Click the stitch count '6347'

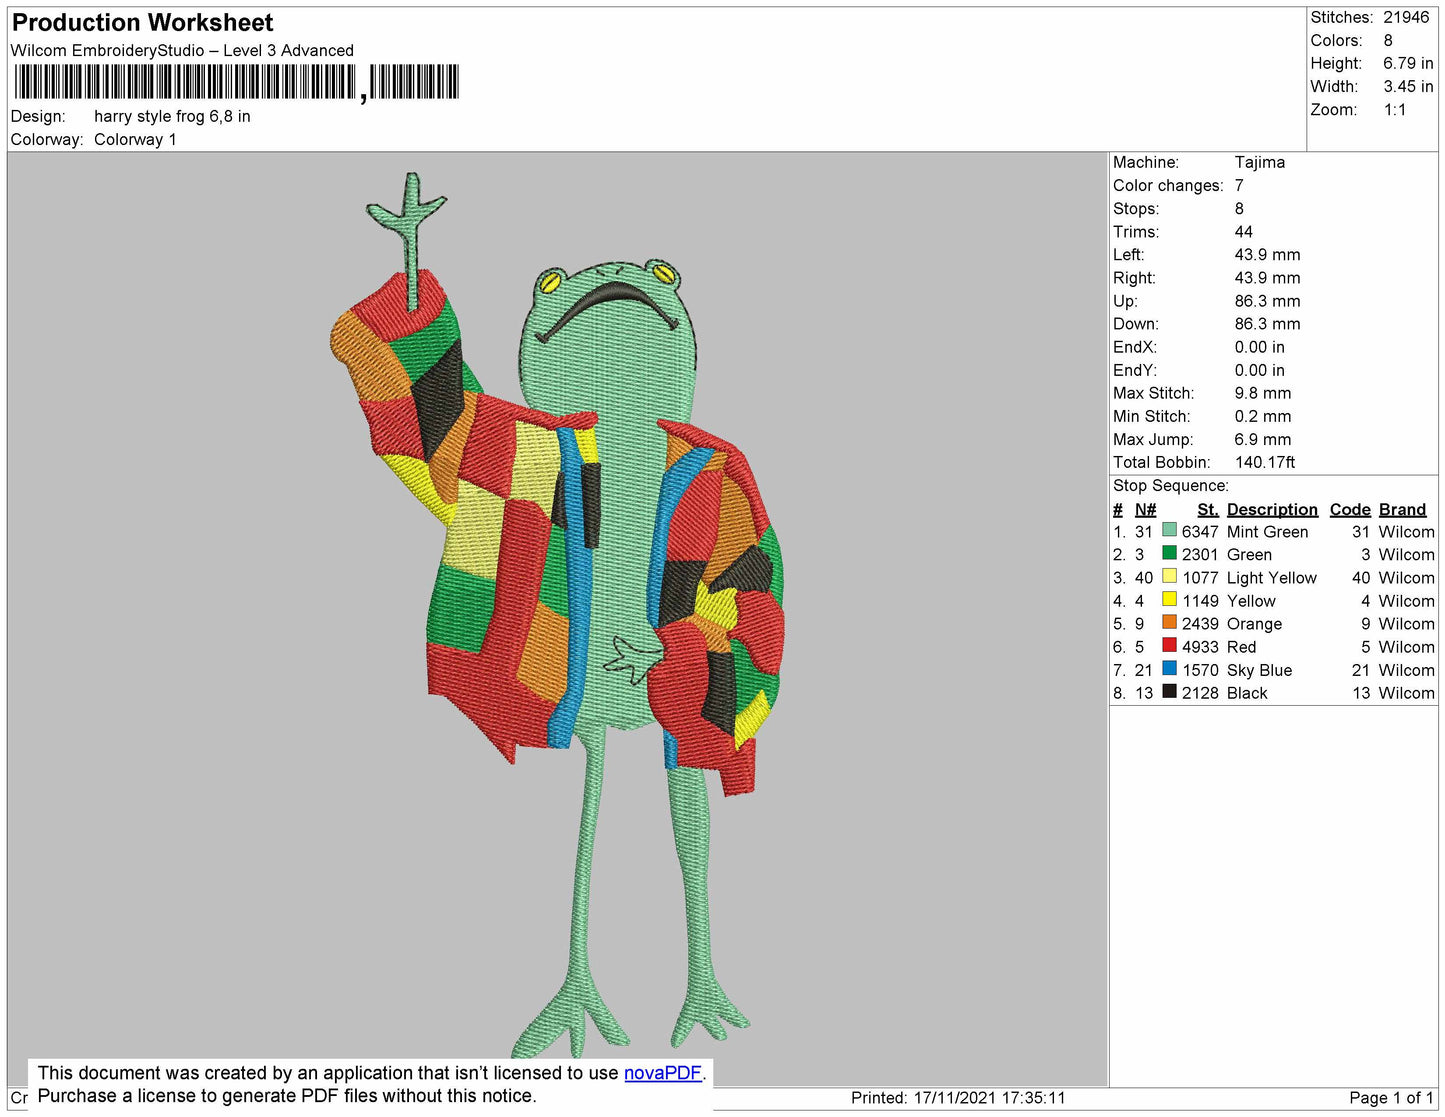click(1200, 532)
